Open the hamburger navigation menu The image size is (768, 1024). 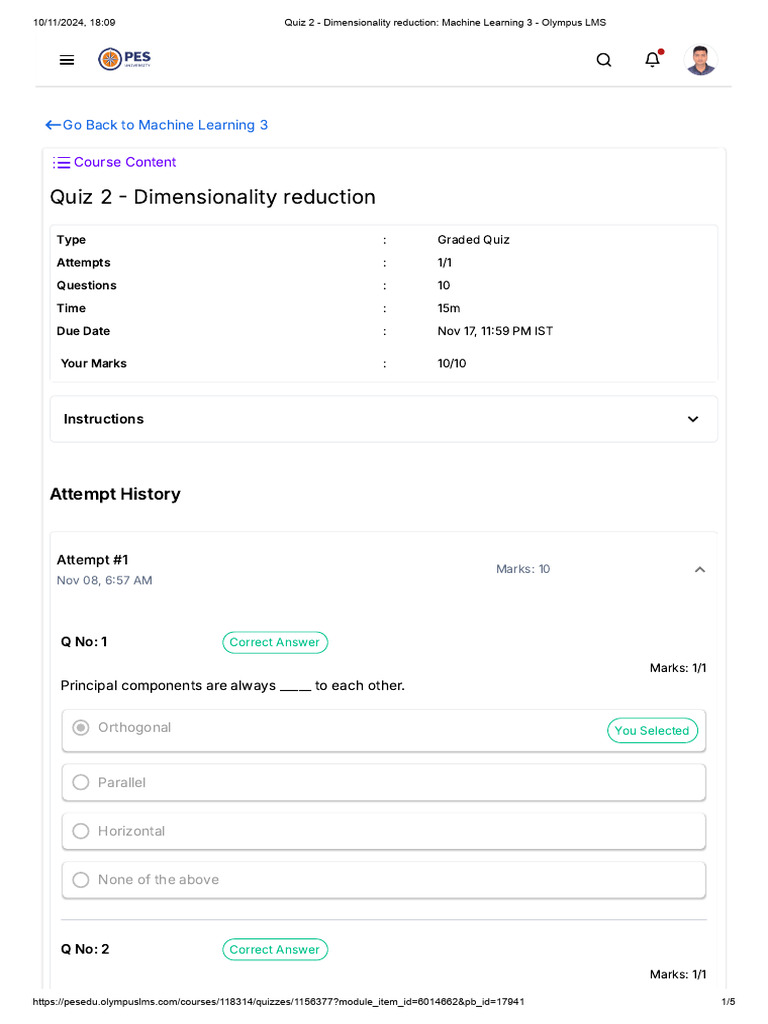click(67, 60)
